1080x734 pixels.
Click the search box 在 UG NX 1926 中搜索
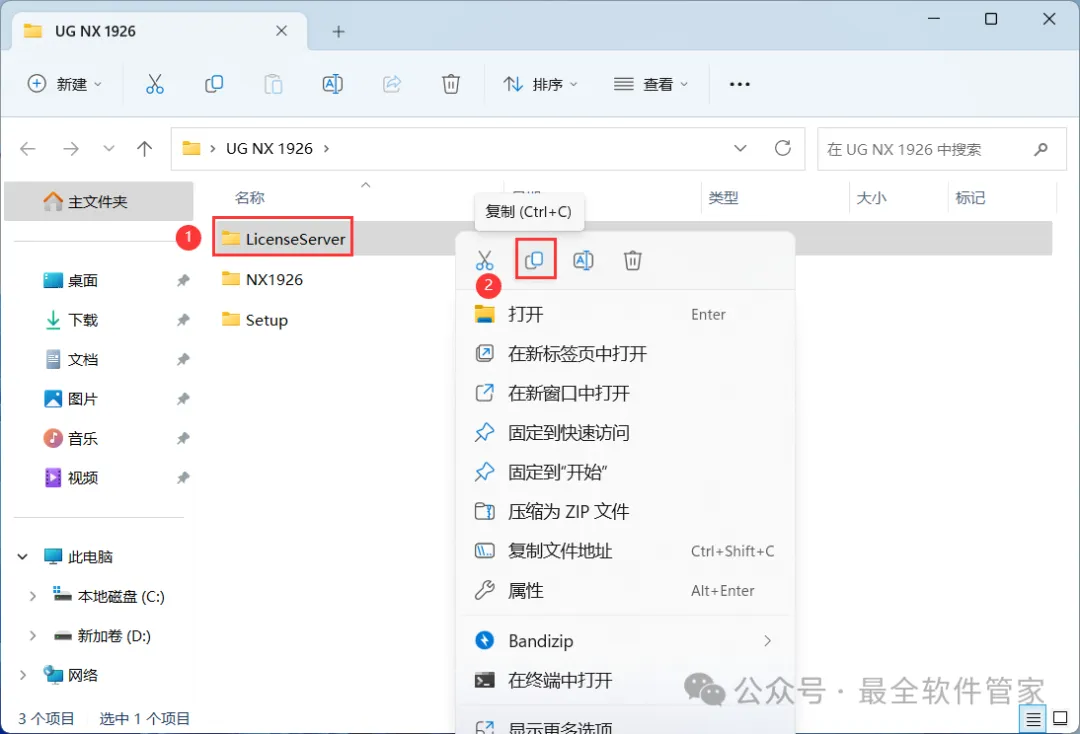tap(941, 149)
